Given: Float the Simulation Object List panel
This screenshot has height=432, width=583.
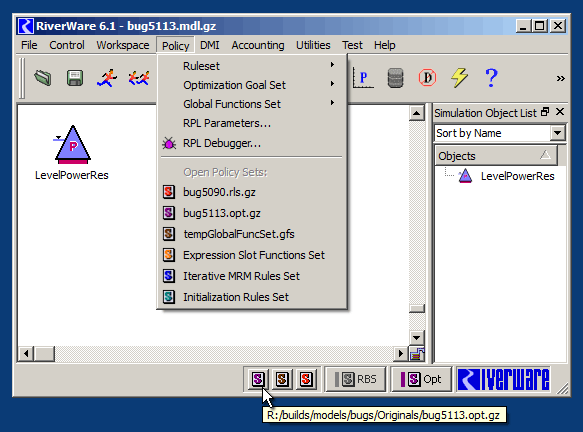Looking at the screenshot, I should [x=545, y=112].
